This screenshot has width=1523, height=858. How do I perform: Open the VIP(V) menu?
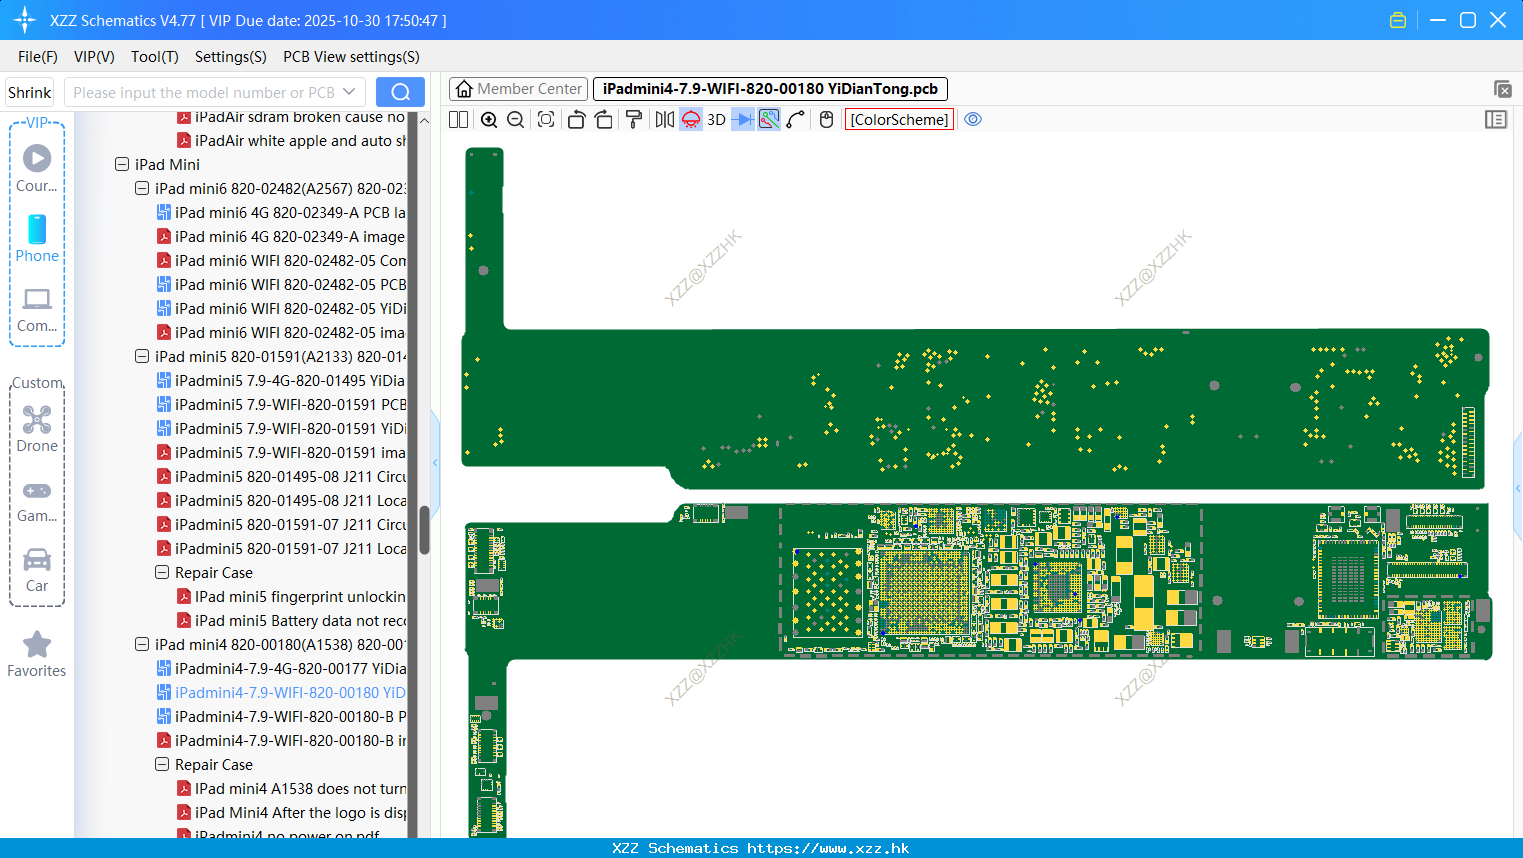[x=94, y=57]
